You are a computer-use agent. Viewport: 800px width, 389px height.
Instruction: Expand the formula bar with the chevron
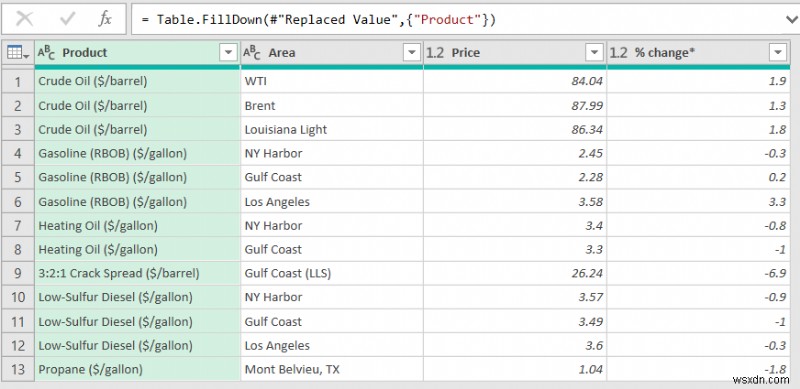click(x=792, y=19)
